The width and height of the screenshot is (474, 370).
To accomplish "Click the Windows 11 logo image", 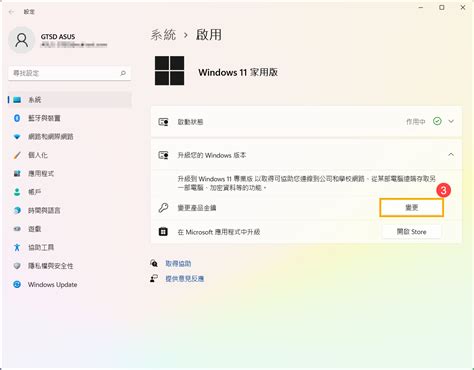I will pyautogui.click(x=169, y=71).
